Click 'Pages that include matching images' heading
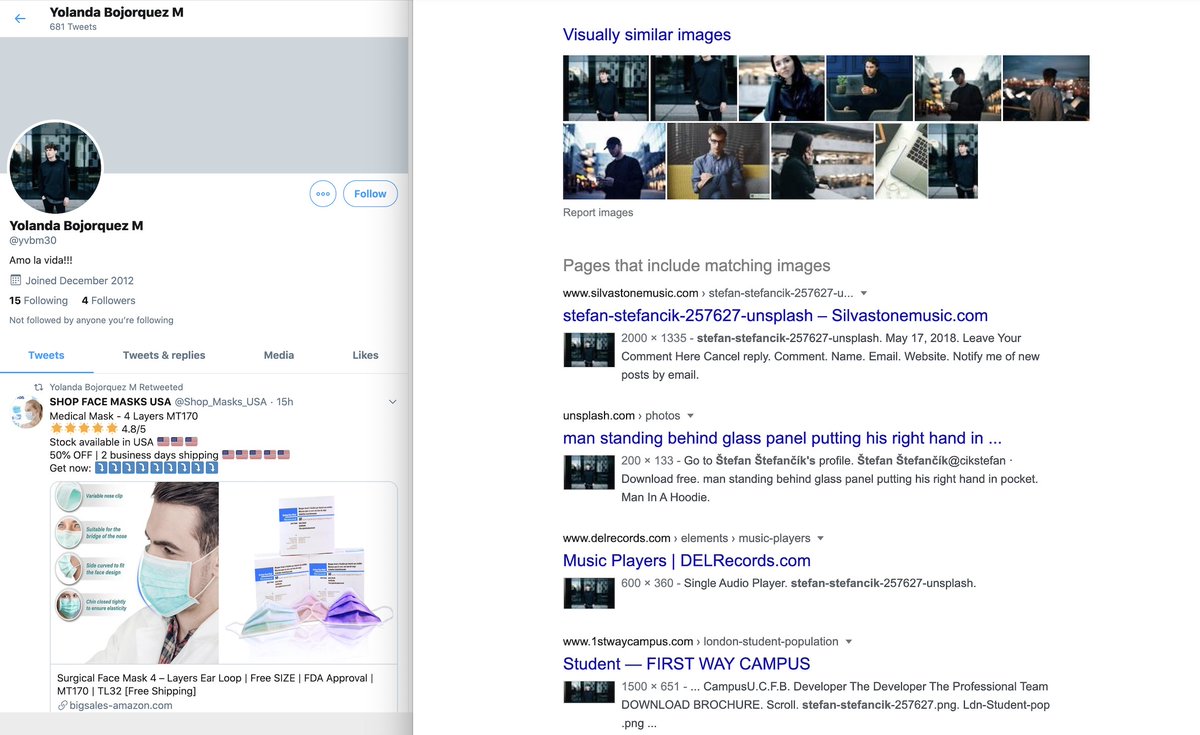 pyautogui.click(x=697, y=266)
